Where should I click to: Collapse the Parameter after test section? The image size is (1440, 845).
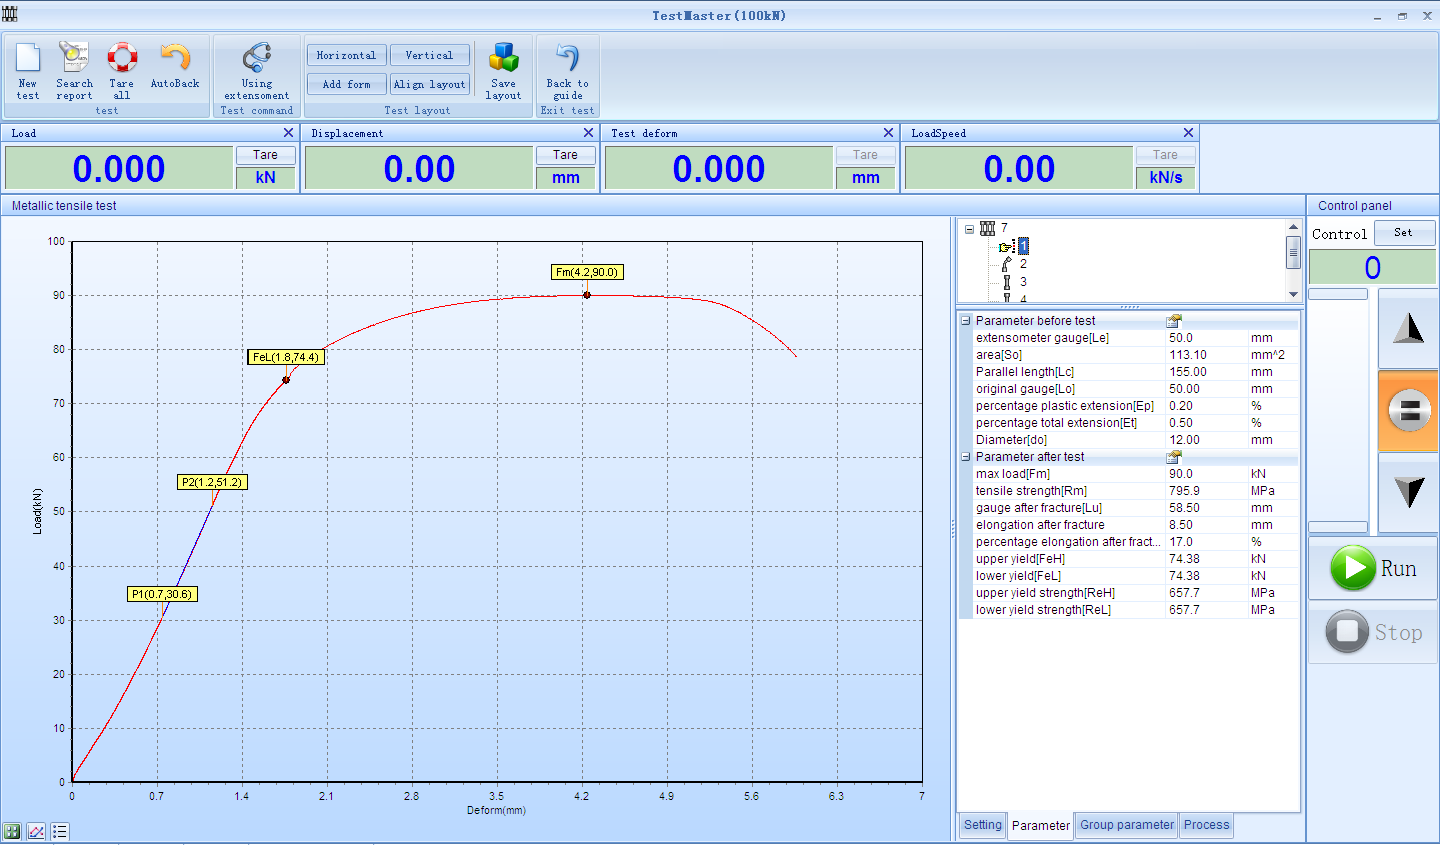pos(966,457)
